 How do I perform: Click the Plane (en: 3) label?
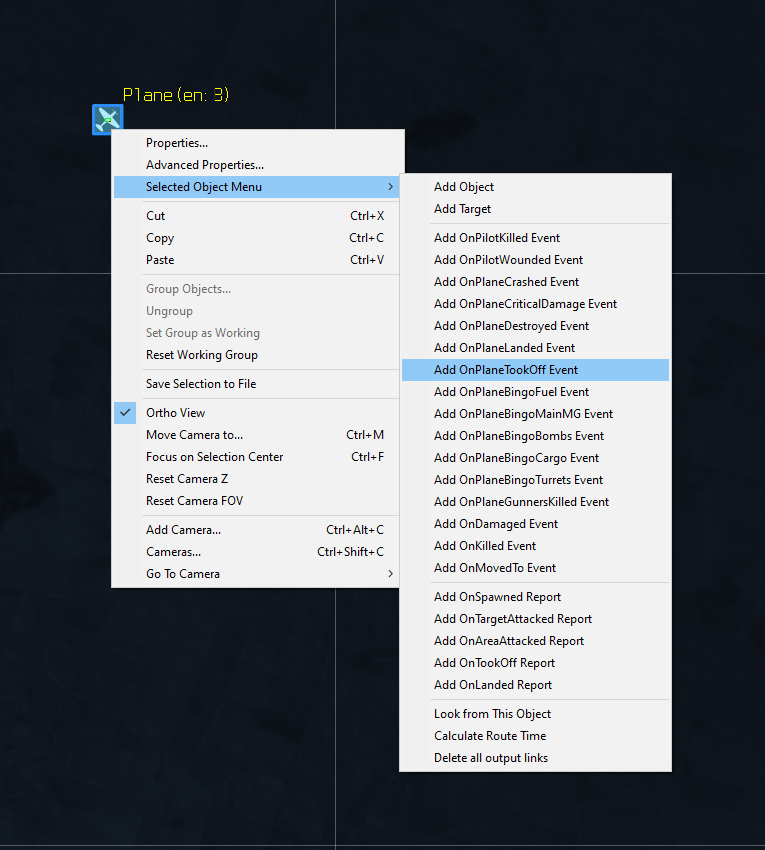(176, 95)
